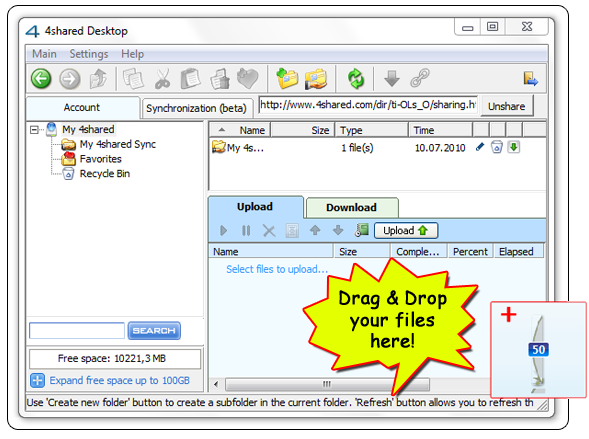Click the Select files to upload link

[x=277, y=269]
